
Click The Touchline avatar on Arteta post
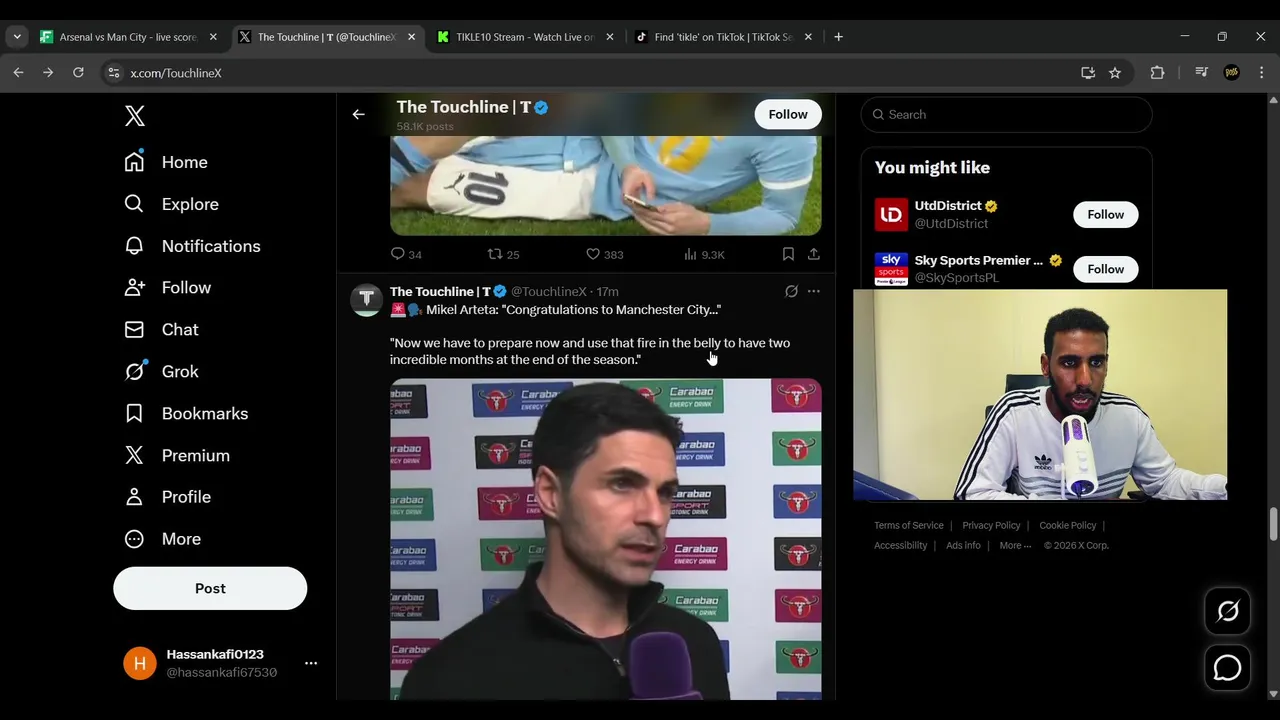click(x=366, y=300)
